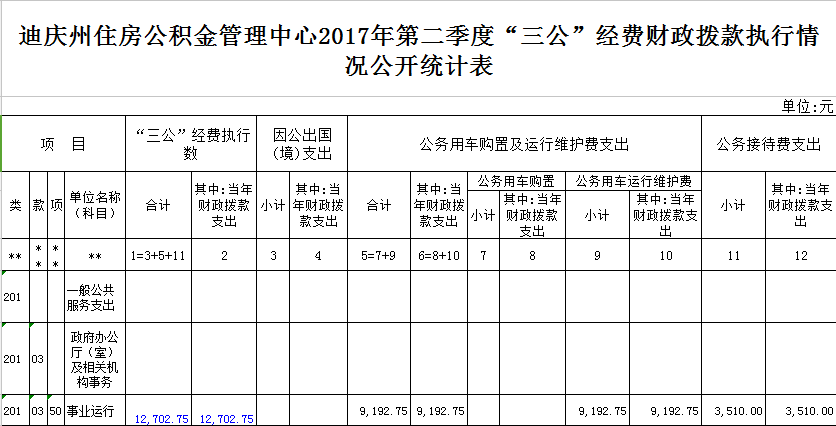Select the "三公"经费执行数 header cell
This screenshot has height=426, width=836.
(x=191, y=144)
